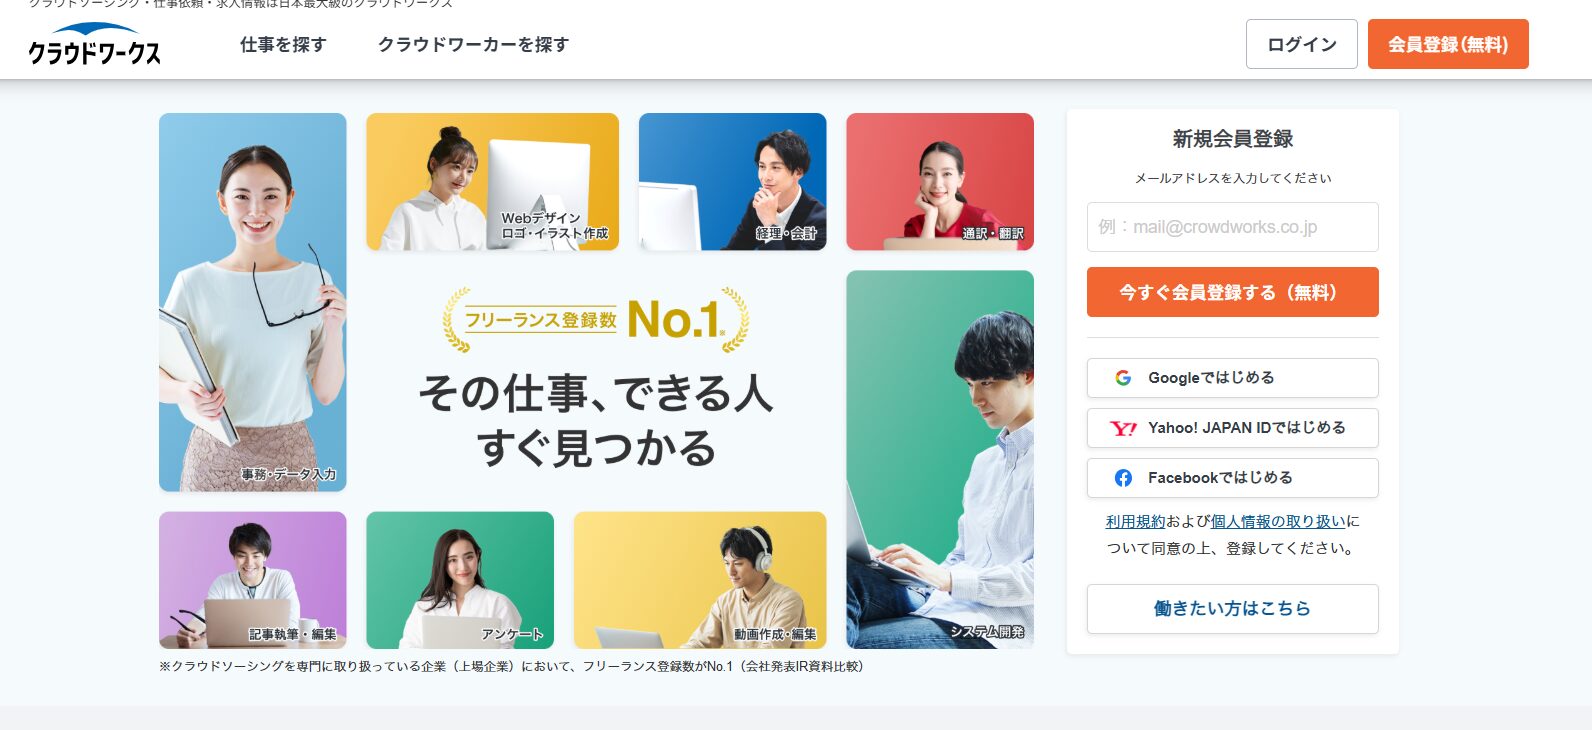Click the CrowdWorks logo in the header
Screen dimensions: 1592x730
tap(94, 44)
